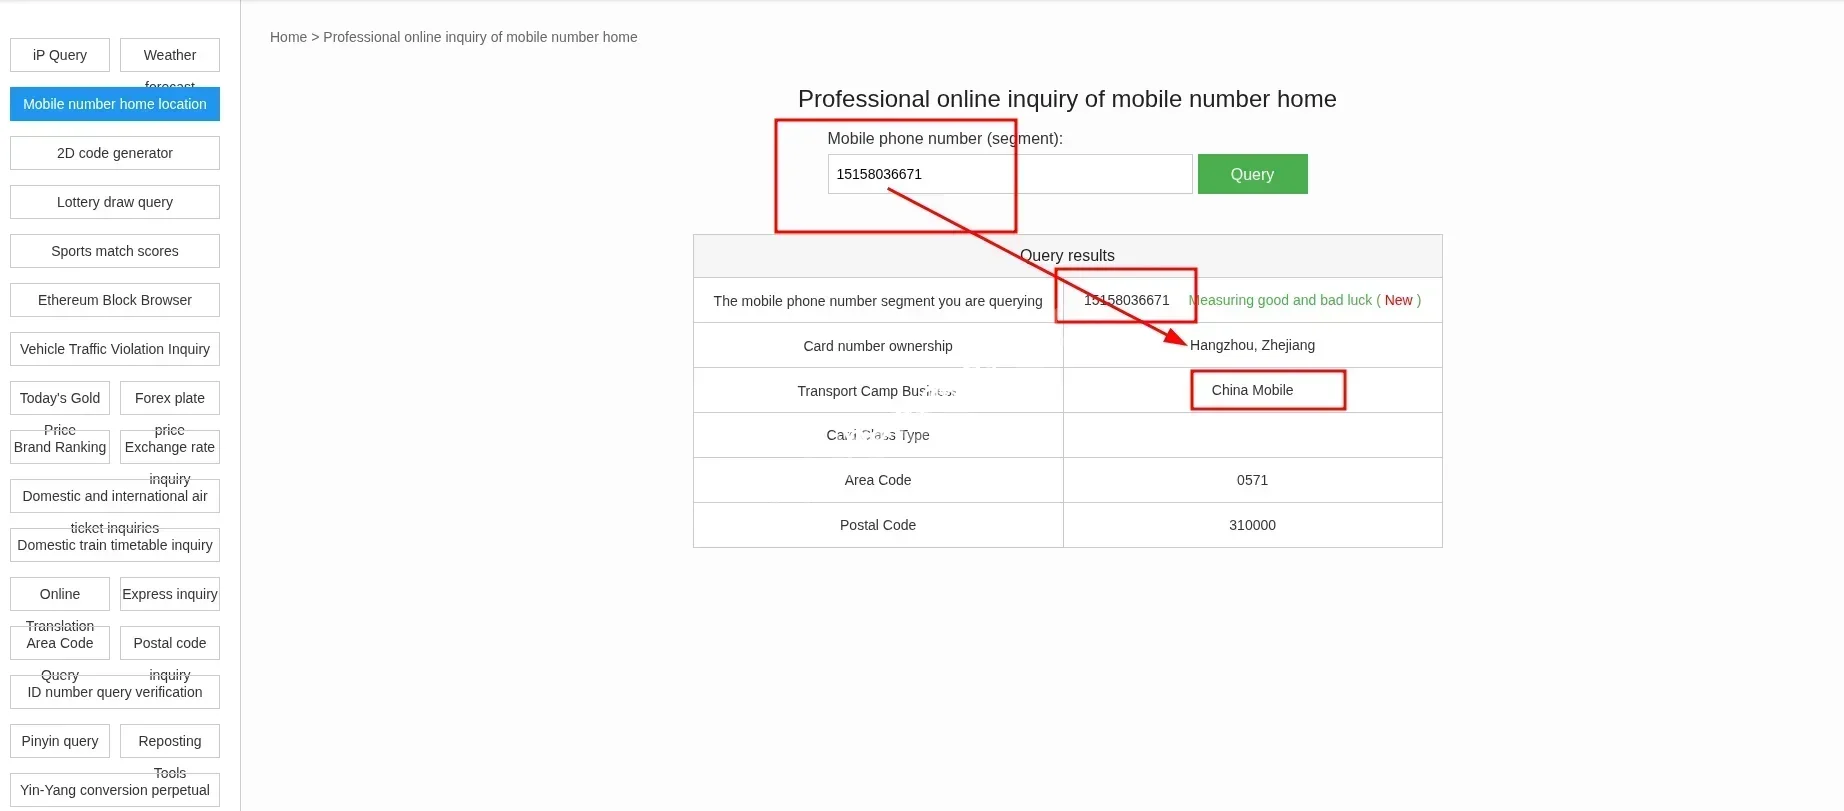Open the Ethereum Block Browser
This screenshot has height=811, width=1844.
pos(115,300)
